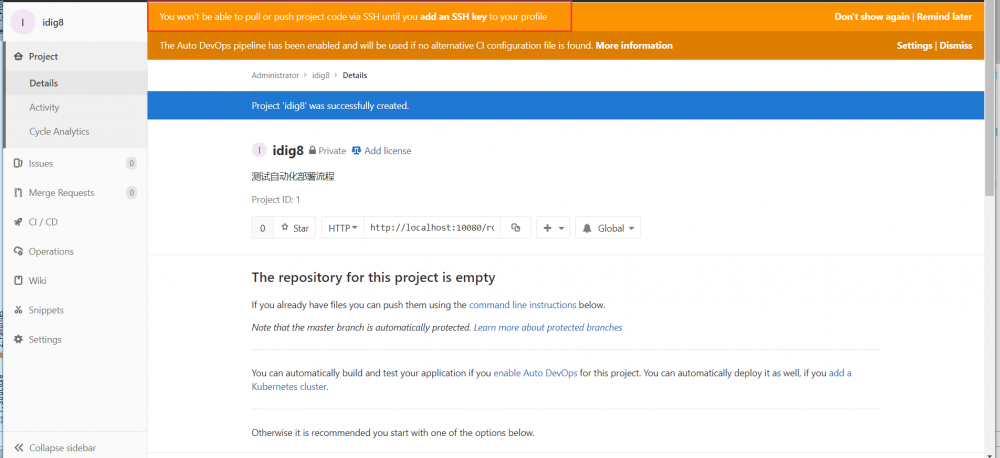The width and height of the screenshot is (1000, 458).
Task: Click 'Remind later' in SSH banner
Action: point(945,17)
